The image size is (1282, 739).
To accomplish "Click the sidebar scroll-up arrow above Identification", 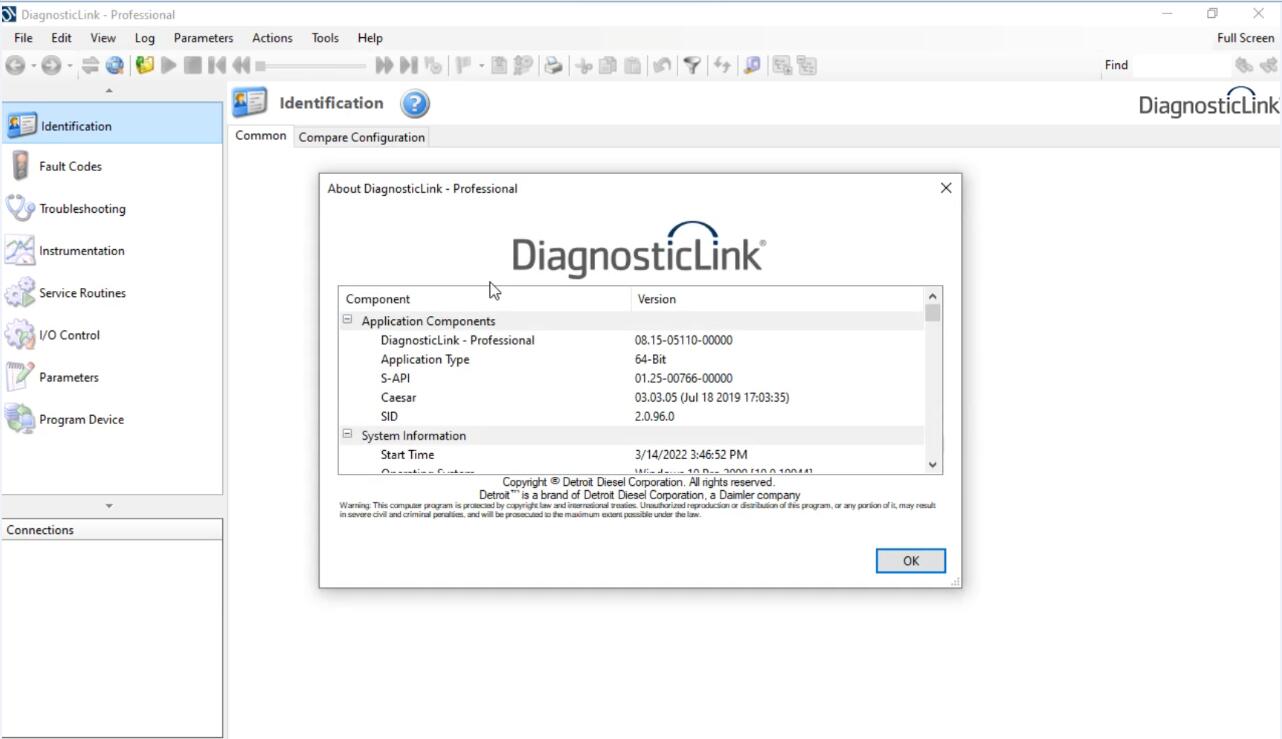I will (109, 91).
